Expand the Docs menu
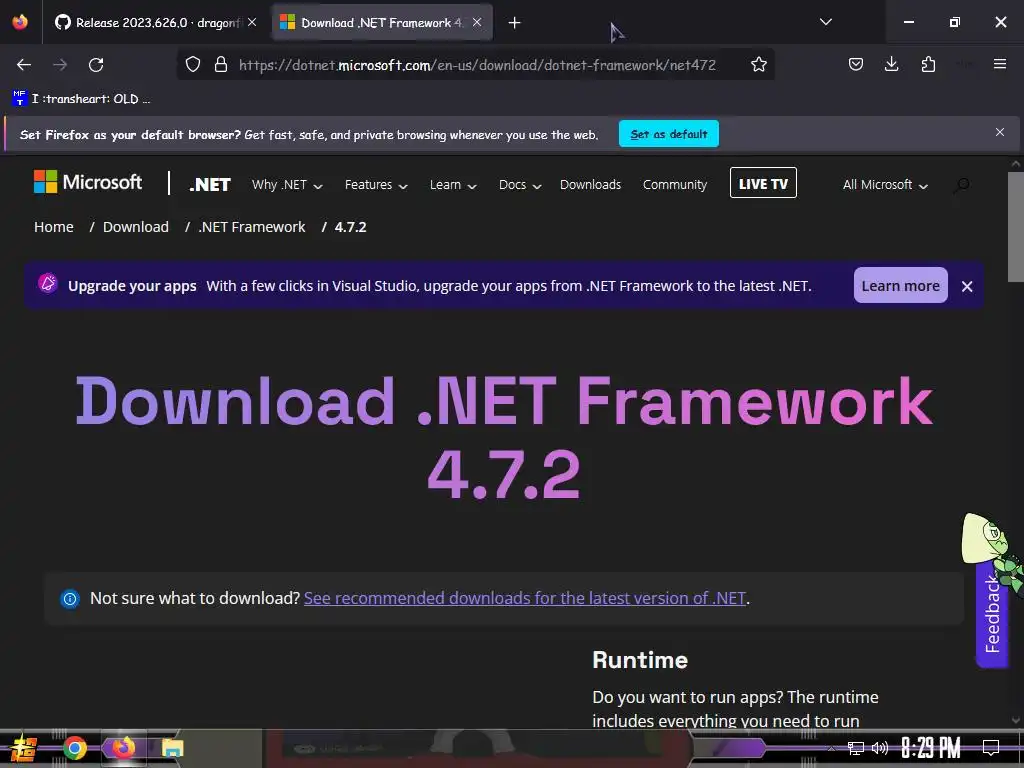 click(x=520, y=185)
